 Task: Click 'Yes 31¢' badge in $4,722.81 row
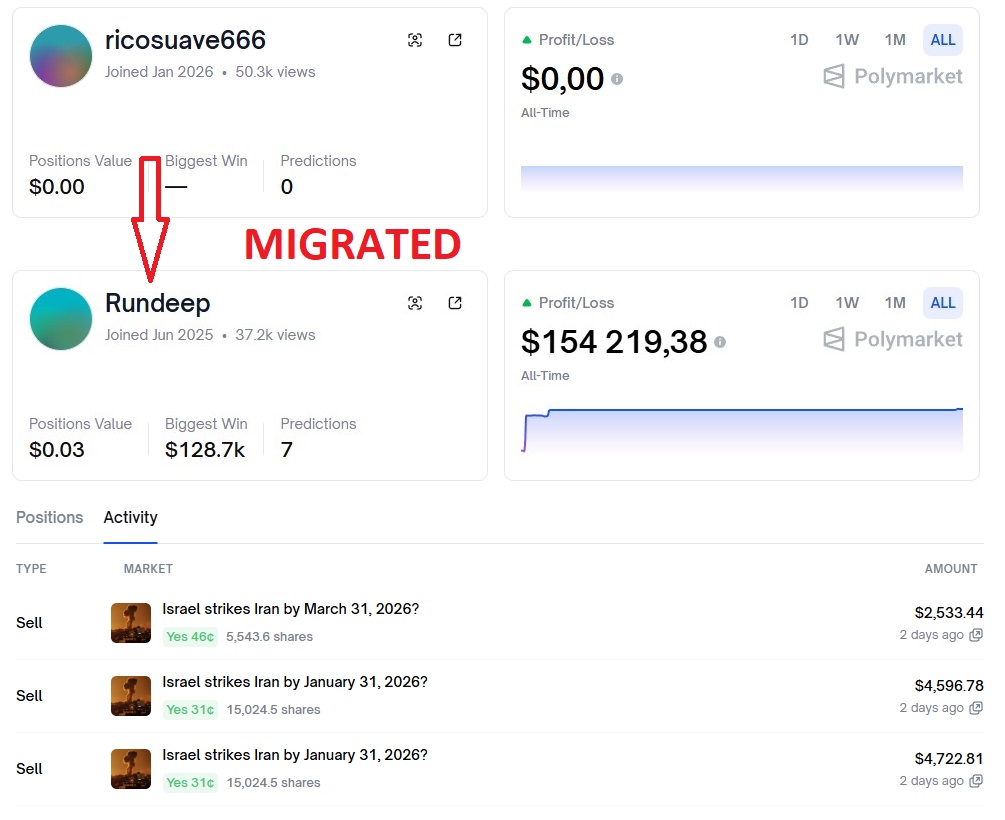coord(190,783)
